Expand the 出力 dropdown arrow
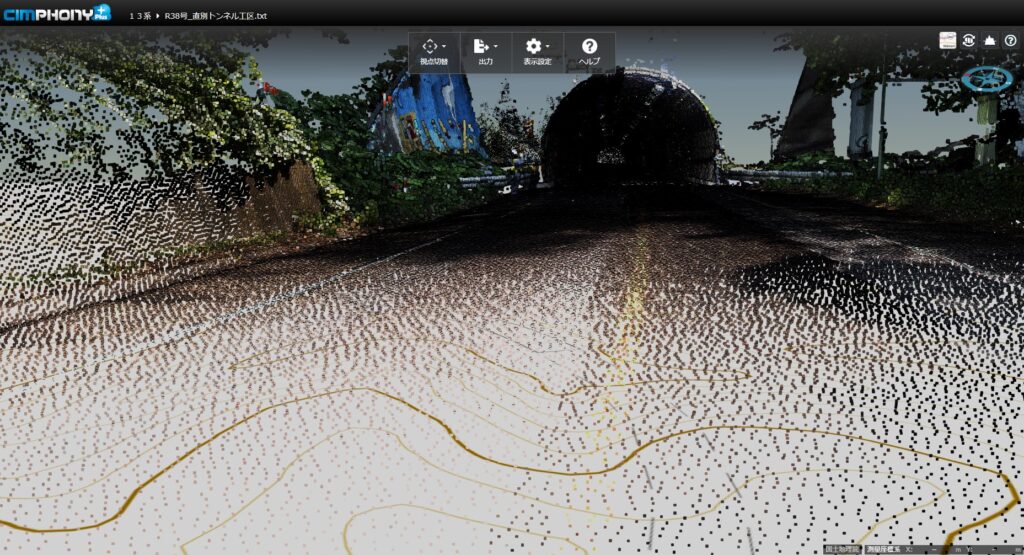1024x555 pixels. pyautogui.click(x=495, y=47)
